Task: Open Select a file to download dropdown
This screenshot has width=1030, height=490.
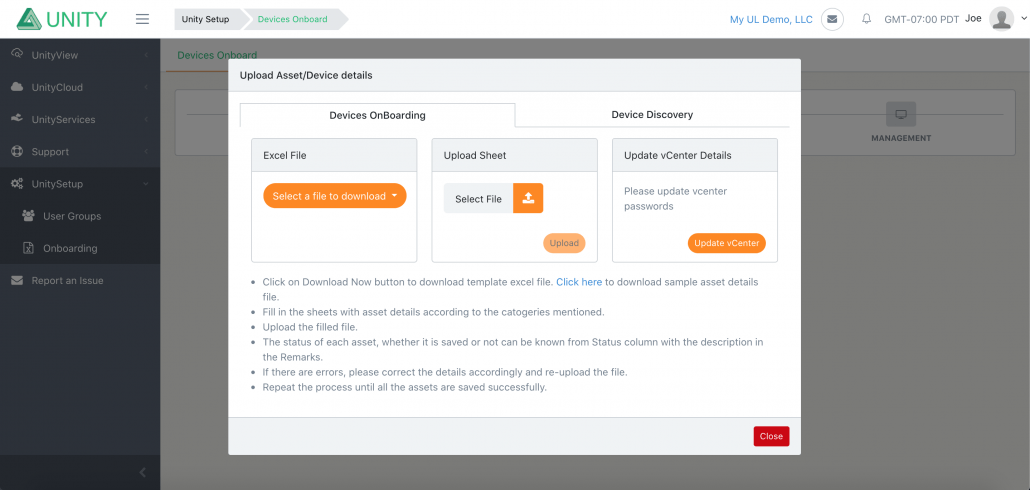Action: tap(335, 196)
